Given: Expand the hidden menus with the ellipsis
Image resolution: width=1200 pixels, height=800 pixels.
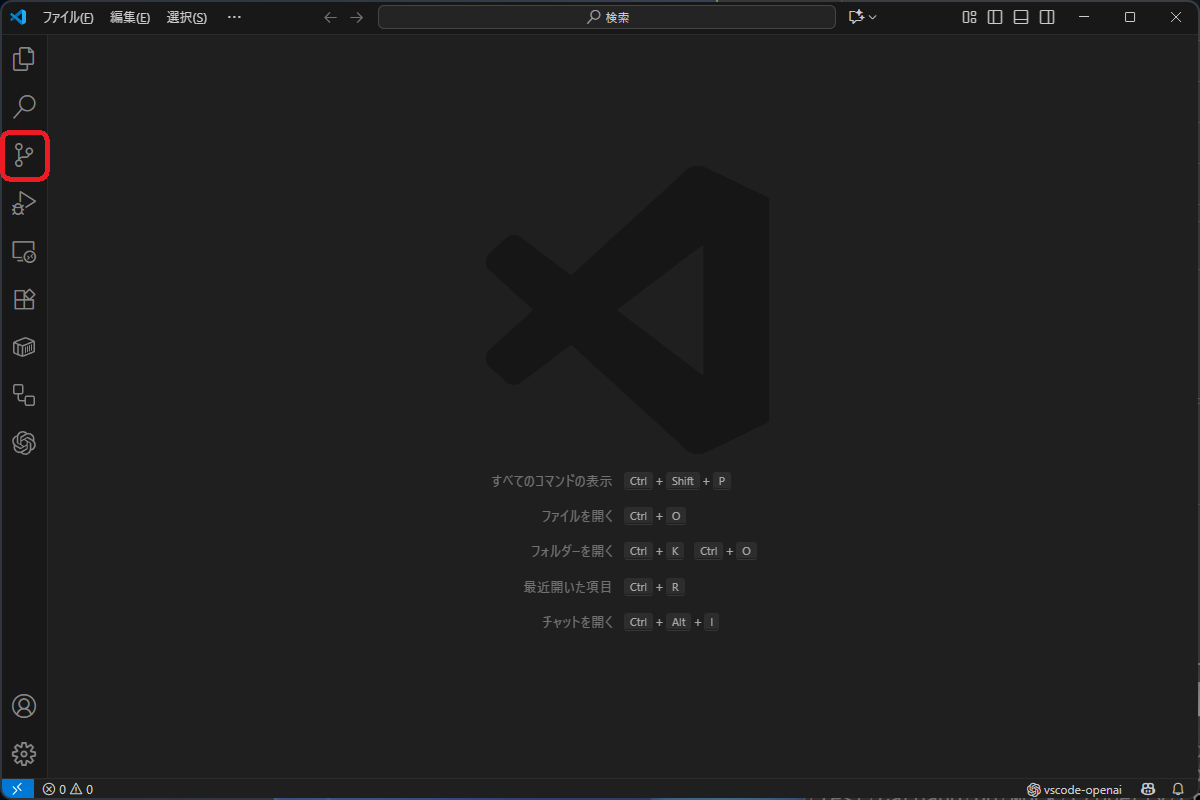Looking at the screenshot, I should pyautogui.click(x=234, y=17).
